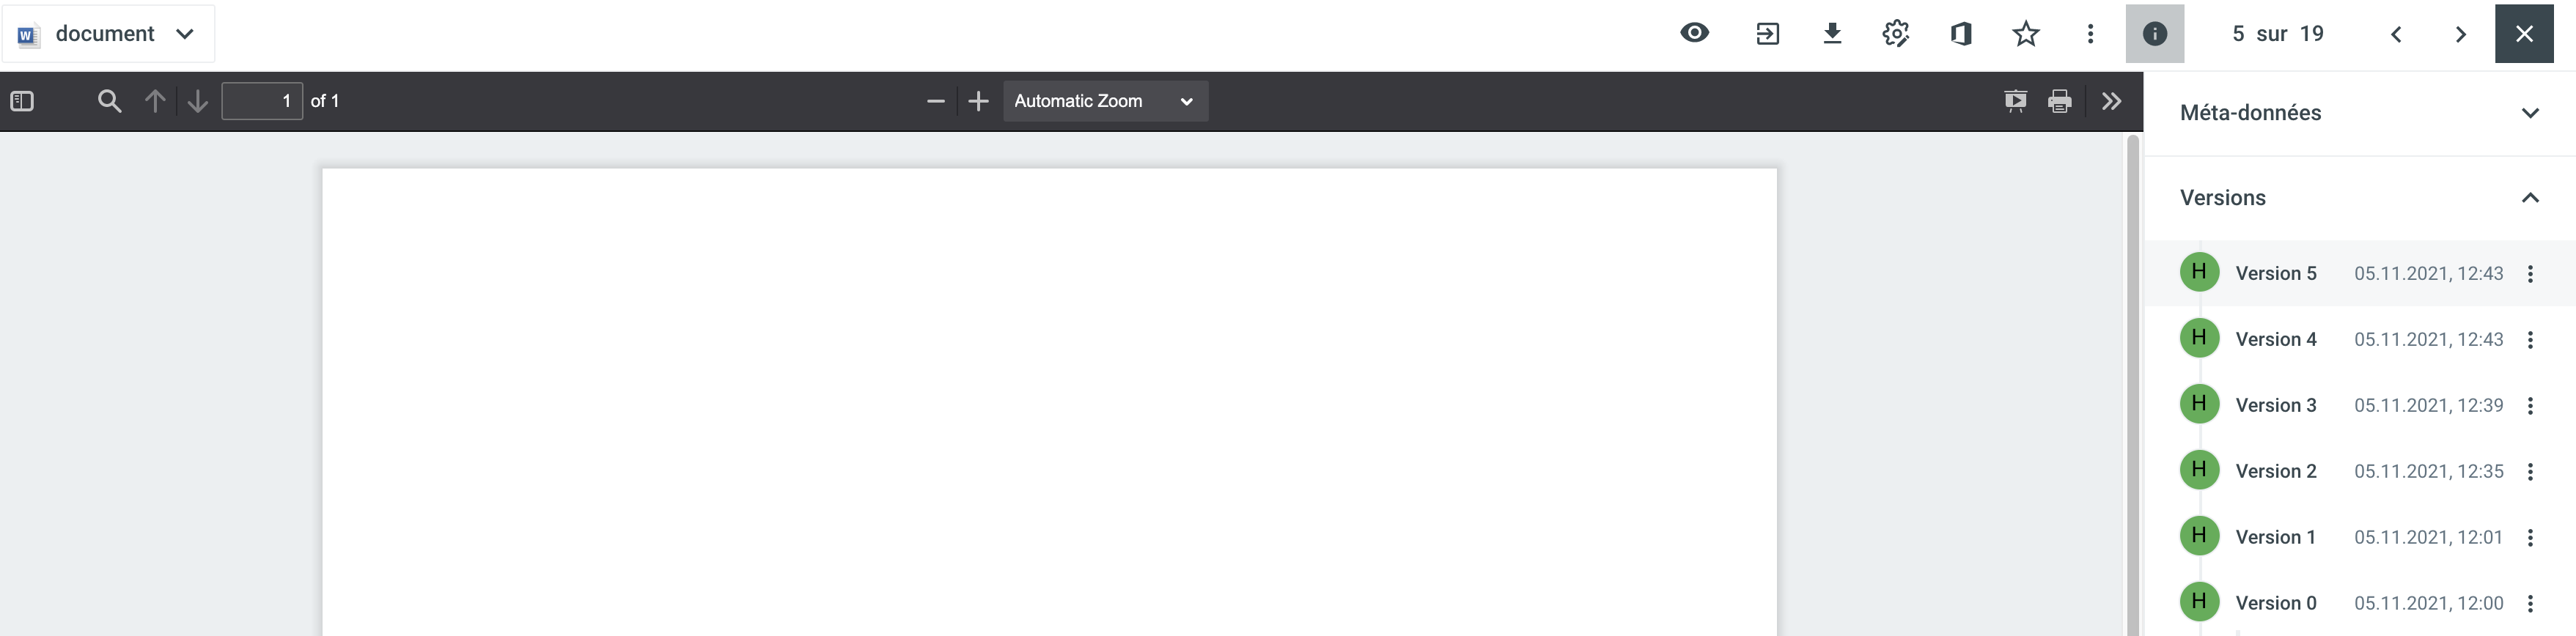Click the zoom in plus icon
This screenshot has height=636, width=2576.
pyautogui.click(x=979, y=101)
